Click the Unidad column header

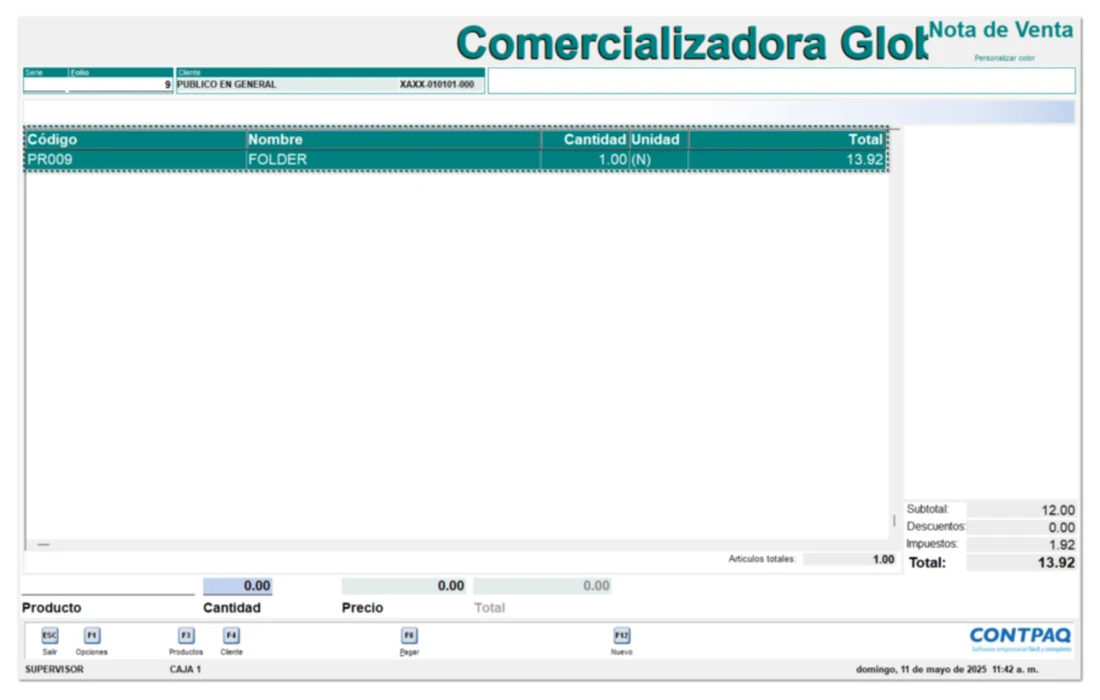coord(659,140)
